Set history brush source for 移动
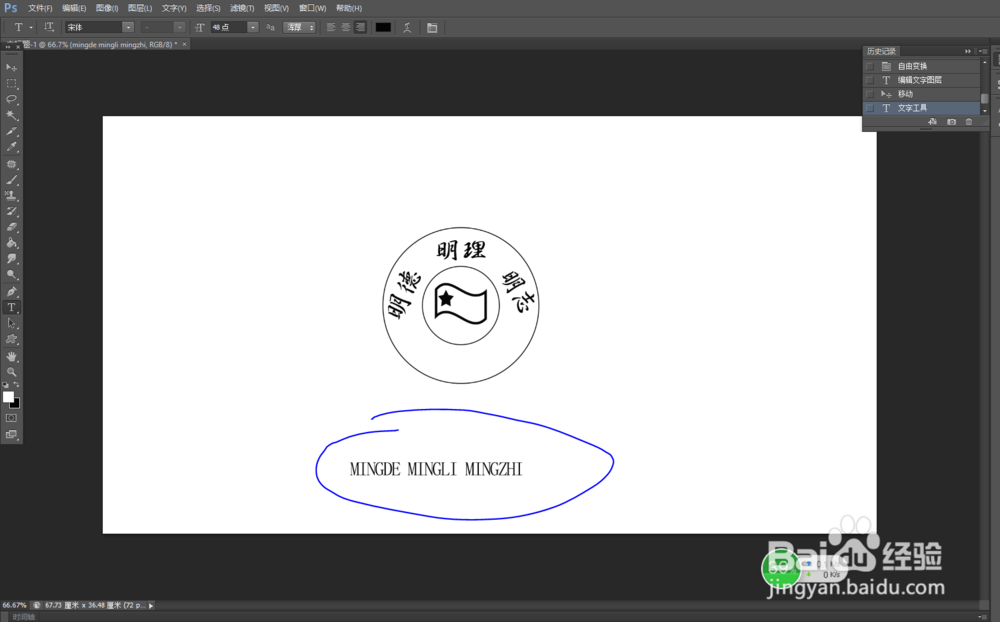Image resolution: width=1000 pixels, height=622 pixels. point(870,94)
